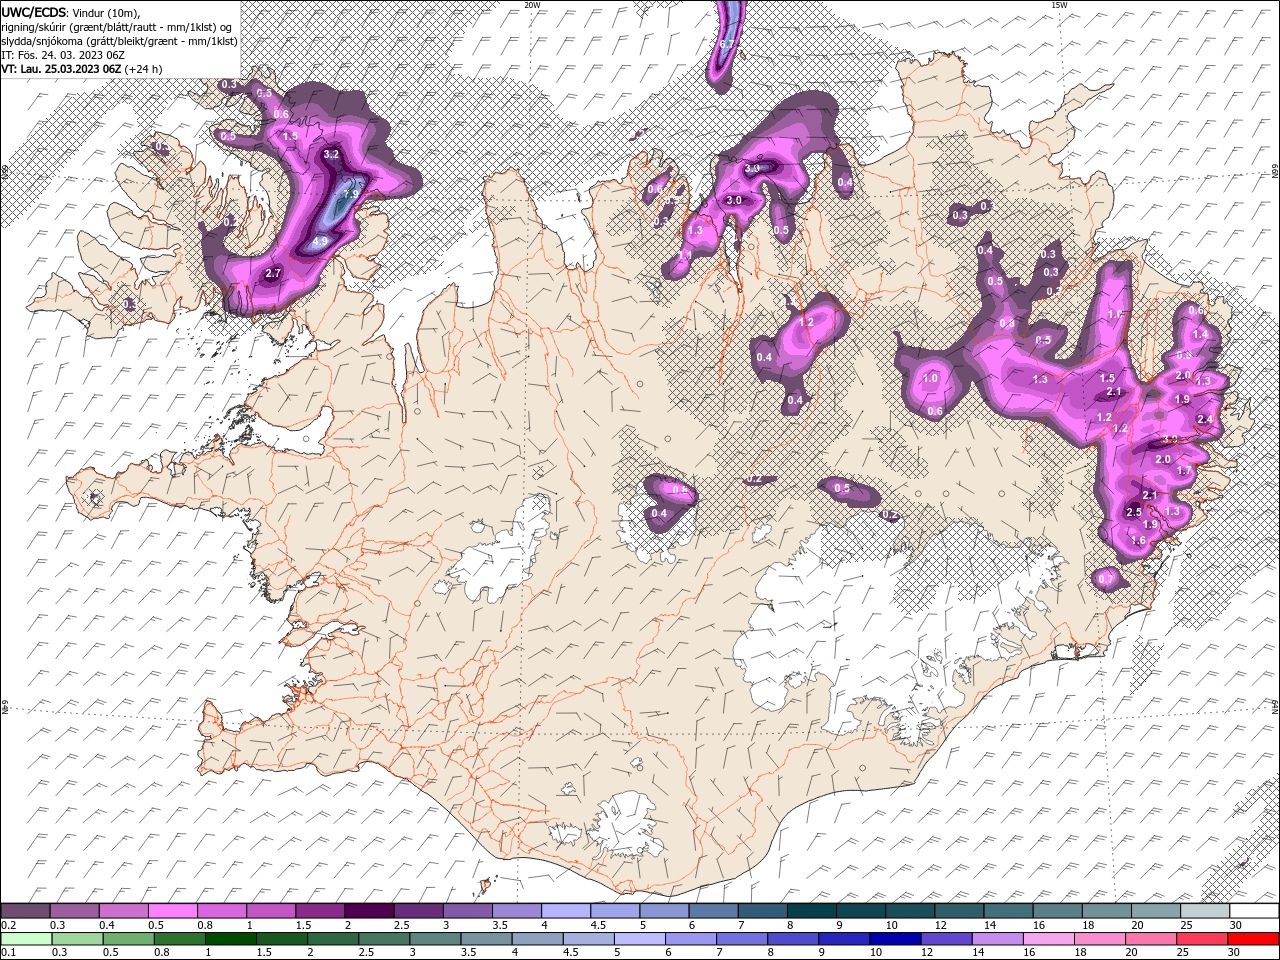1280x960 pixels.
Task: Click the 2.5 value in the southeast snow band
Action: click(1134, 512)
